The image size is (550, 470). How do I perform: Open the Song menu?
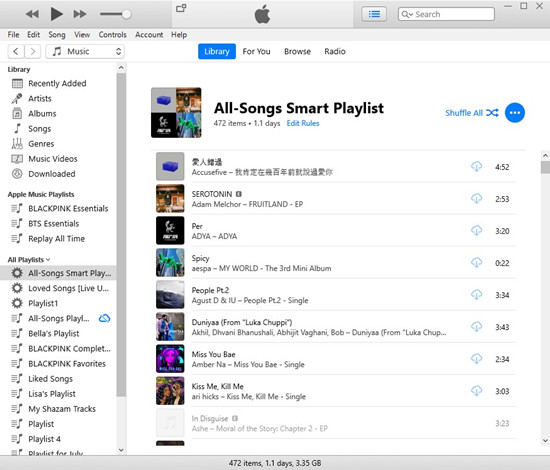click(57, 35)
